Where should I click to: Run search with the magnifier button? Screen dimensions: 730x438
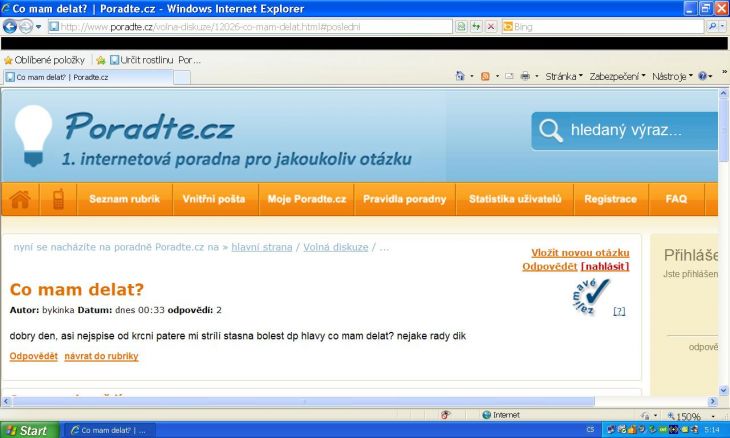tap(712, 27)
